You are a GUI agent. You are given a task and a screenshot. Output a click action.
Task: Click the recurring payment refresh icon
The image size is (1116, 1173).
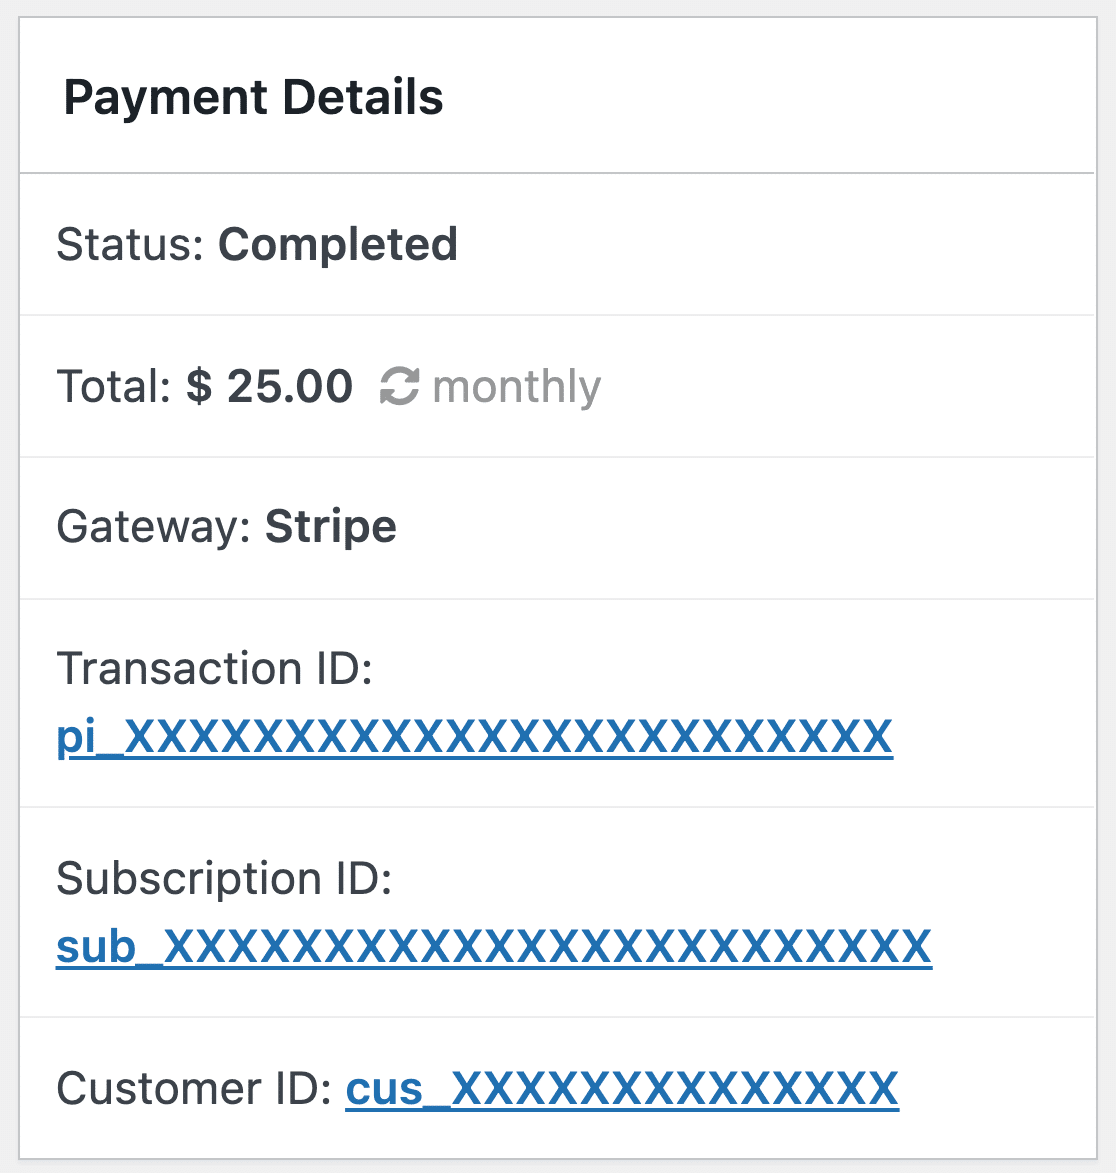point(399,386)
